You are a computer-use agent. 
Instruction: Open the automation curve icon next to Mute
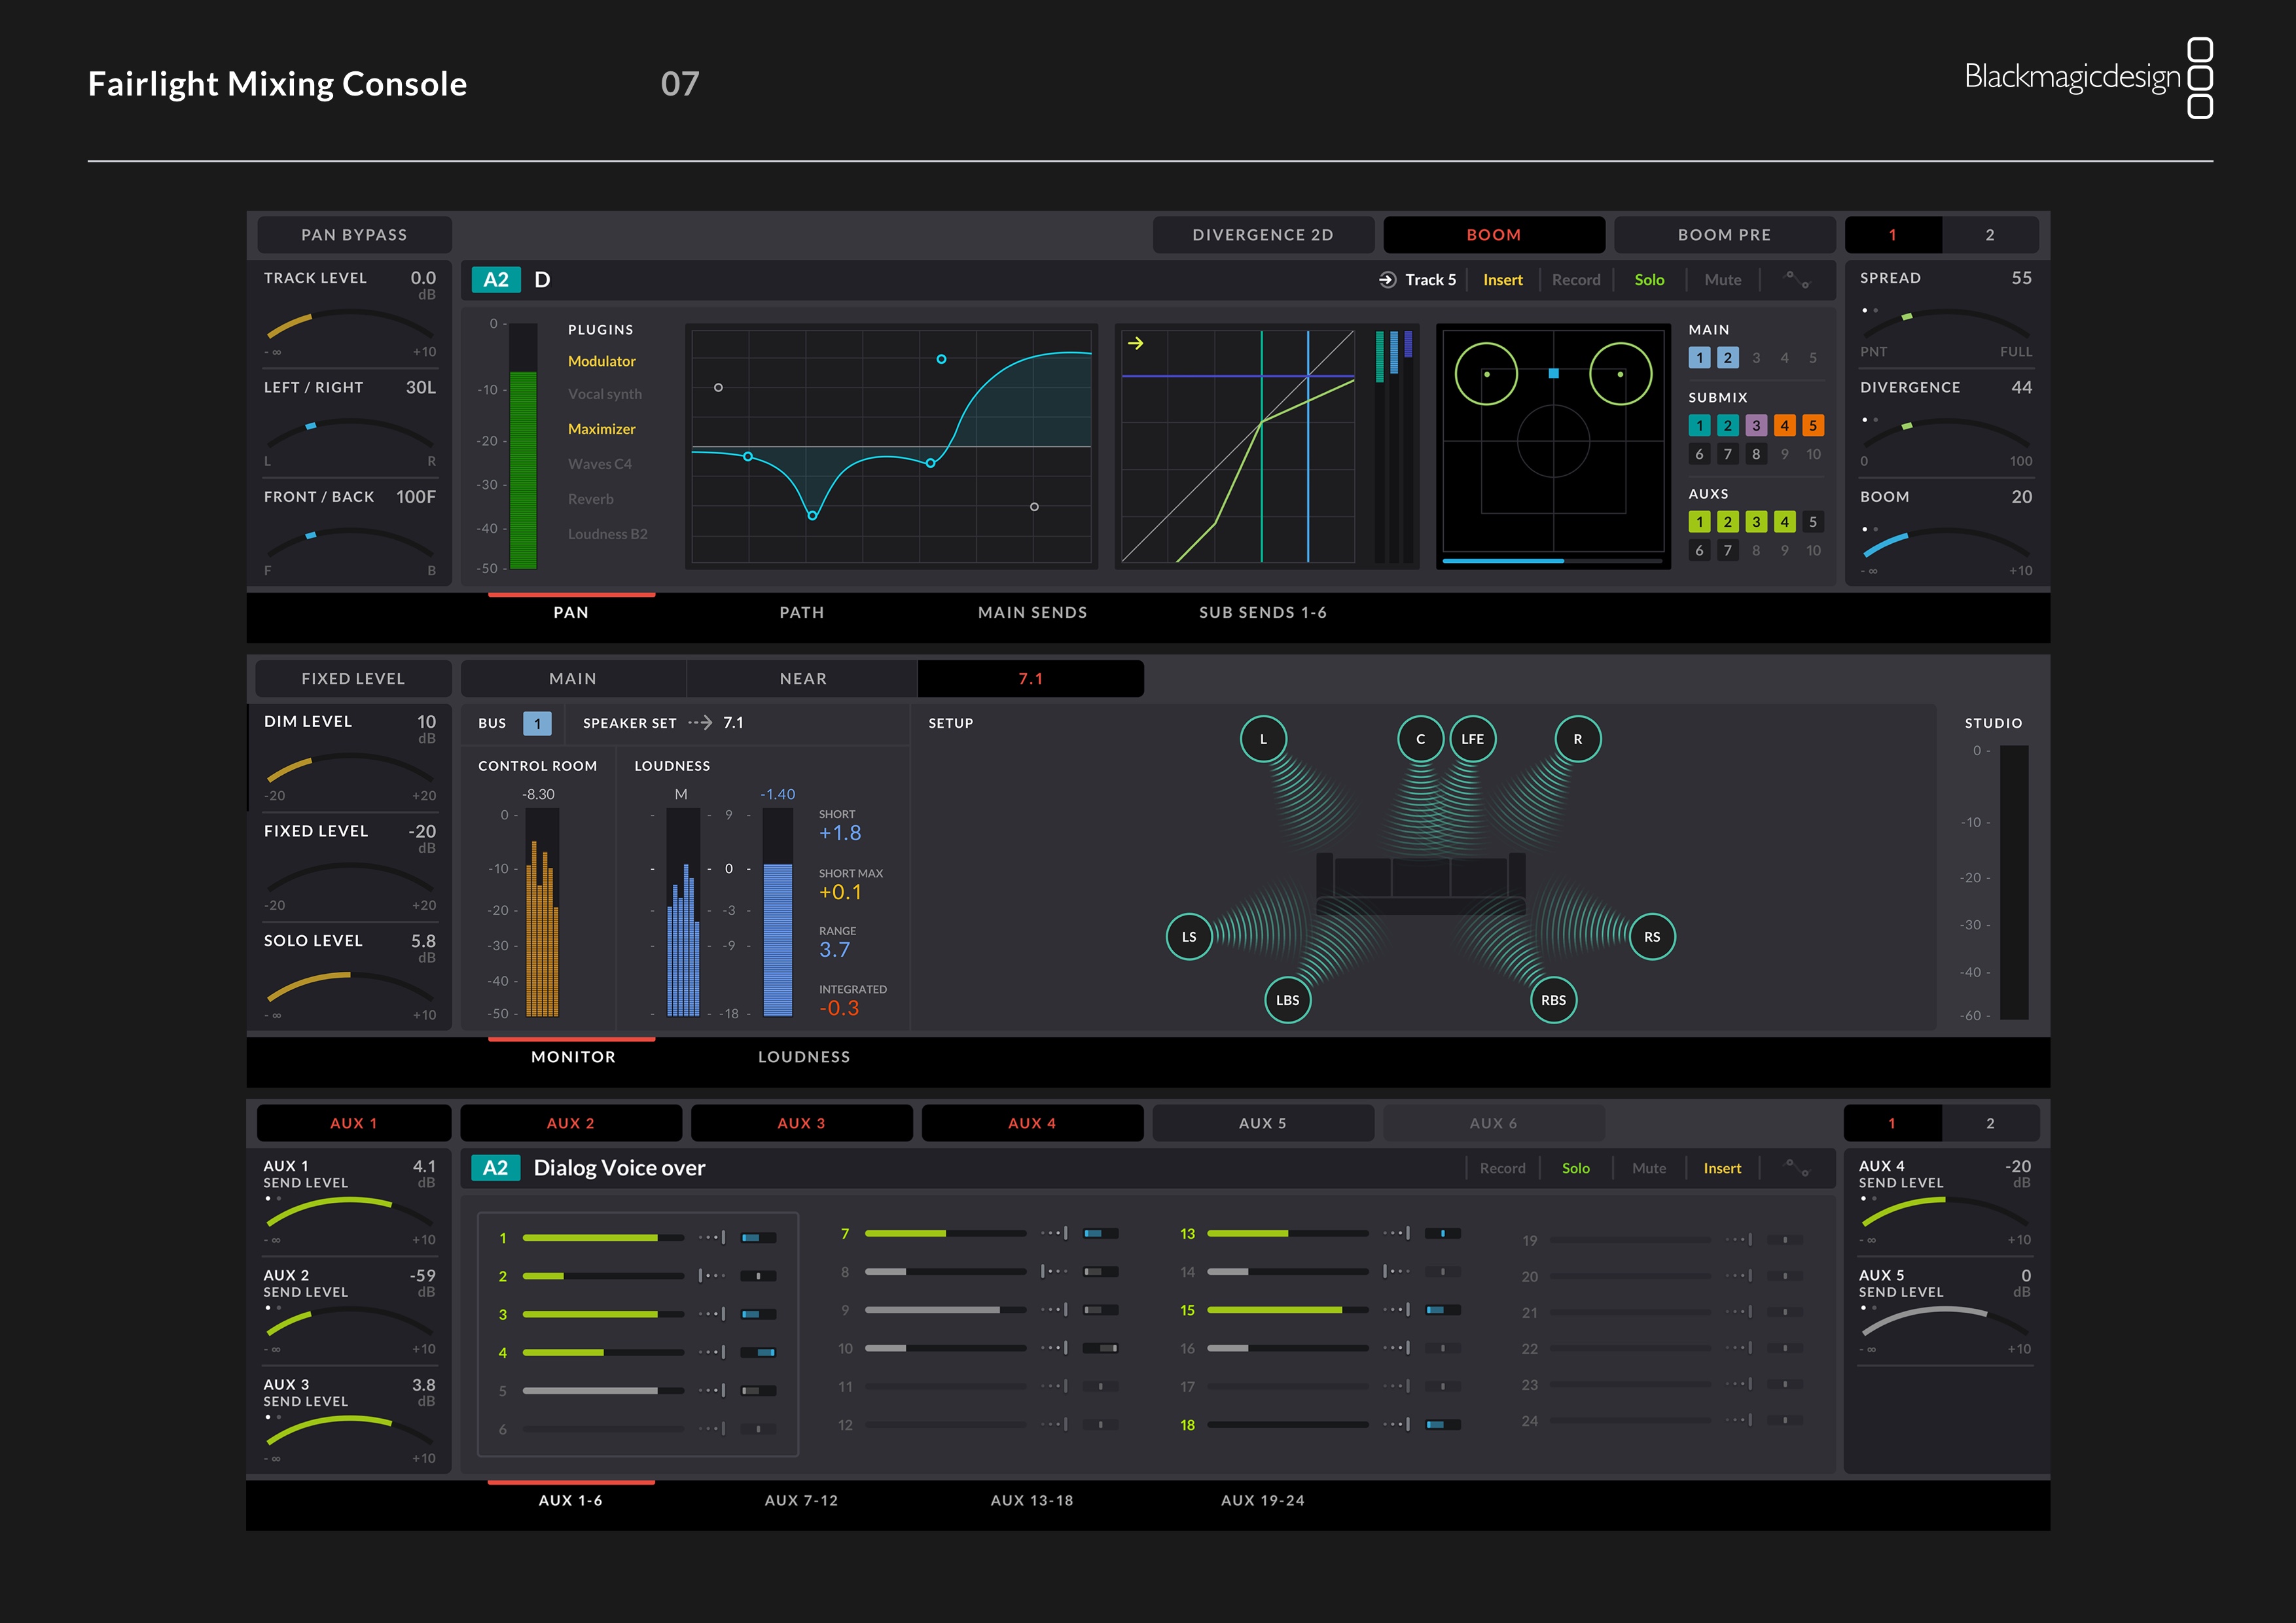[1797, 280]
